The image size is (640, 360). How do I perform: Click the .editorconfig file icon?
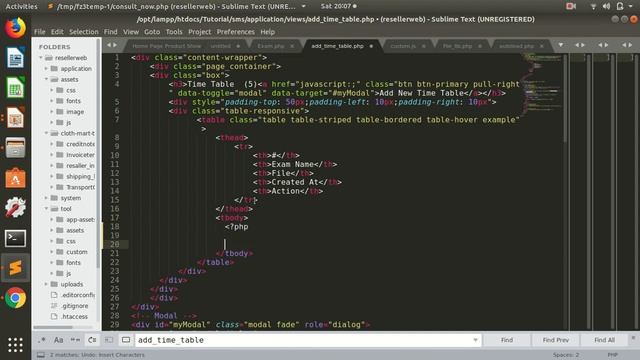(54, 295)
